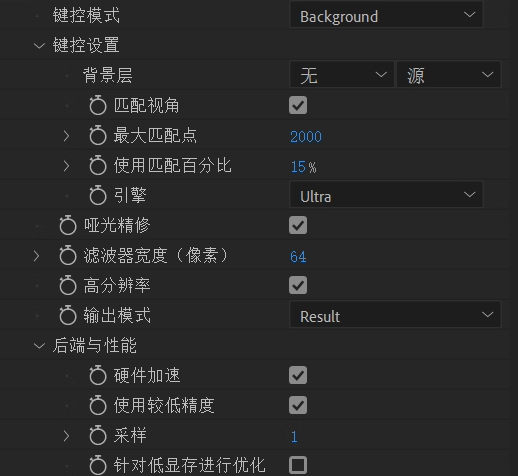Click stopwatch beside 高分辨率
This screenshot has height=476, width=518.
pos(68,285)
